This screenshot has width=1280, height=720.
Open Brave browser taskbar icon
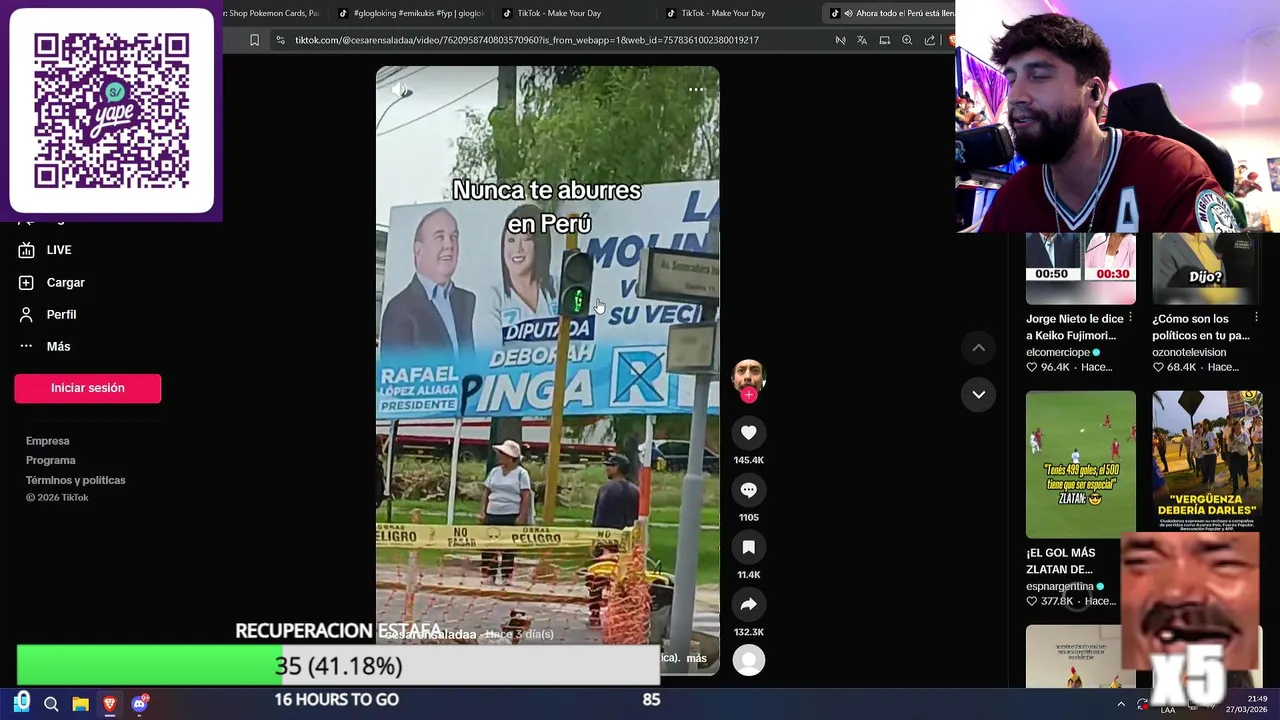[109, 704]
